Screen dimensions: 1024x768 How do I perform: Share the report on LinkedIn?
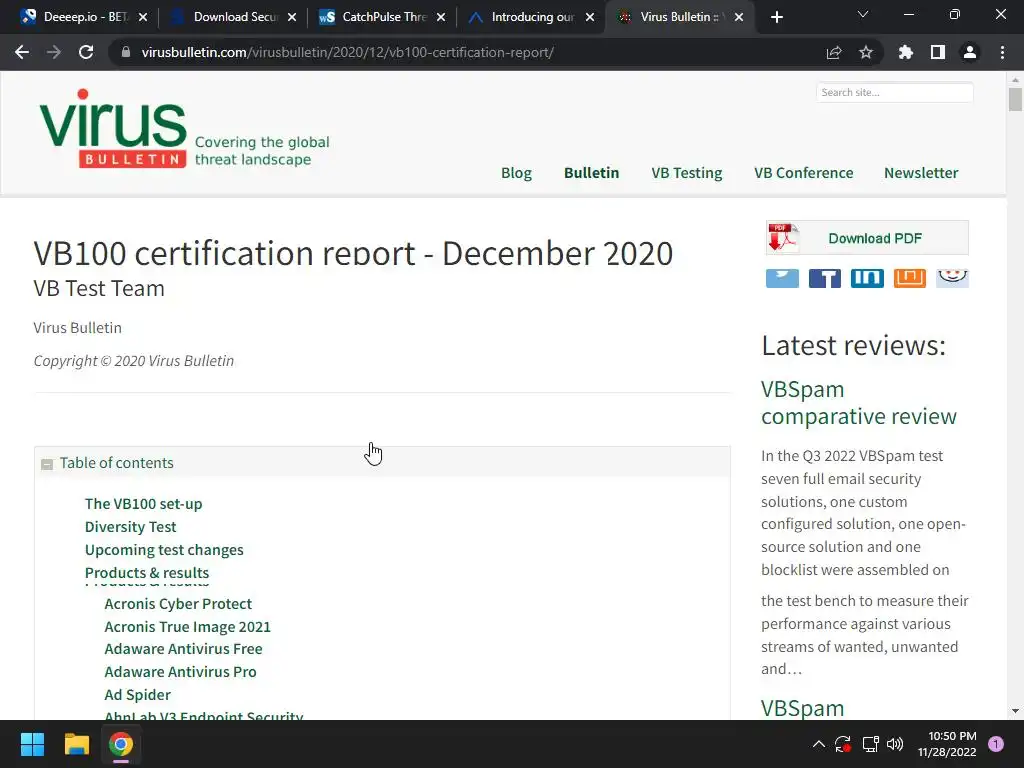tap(867, 278)
